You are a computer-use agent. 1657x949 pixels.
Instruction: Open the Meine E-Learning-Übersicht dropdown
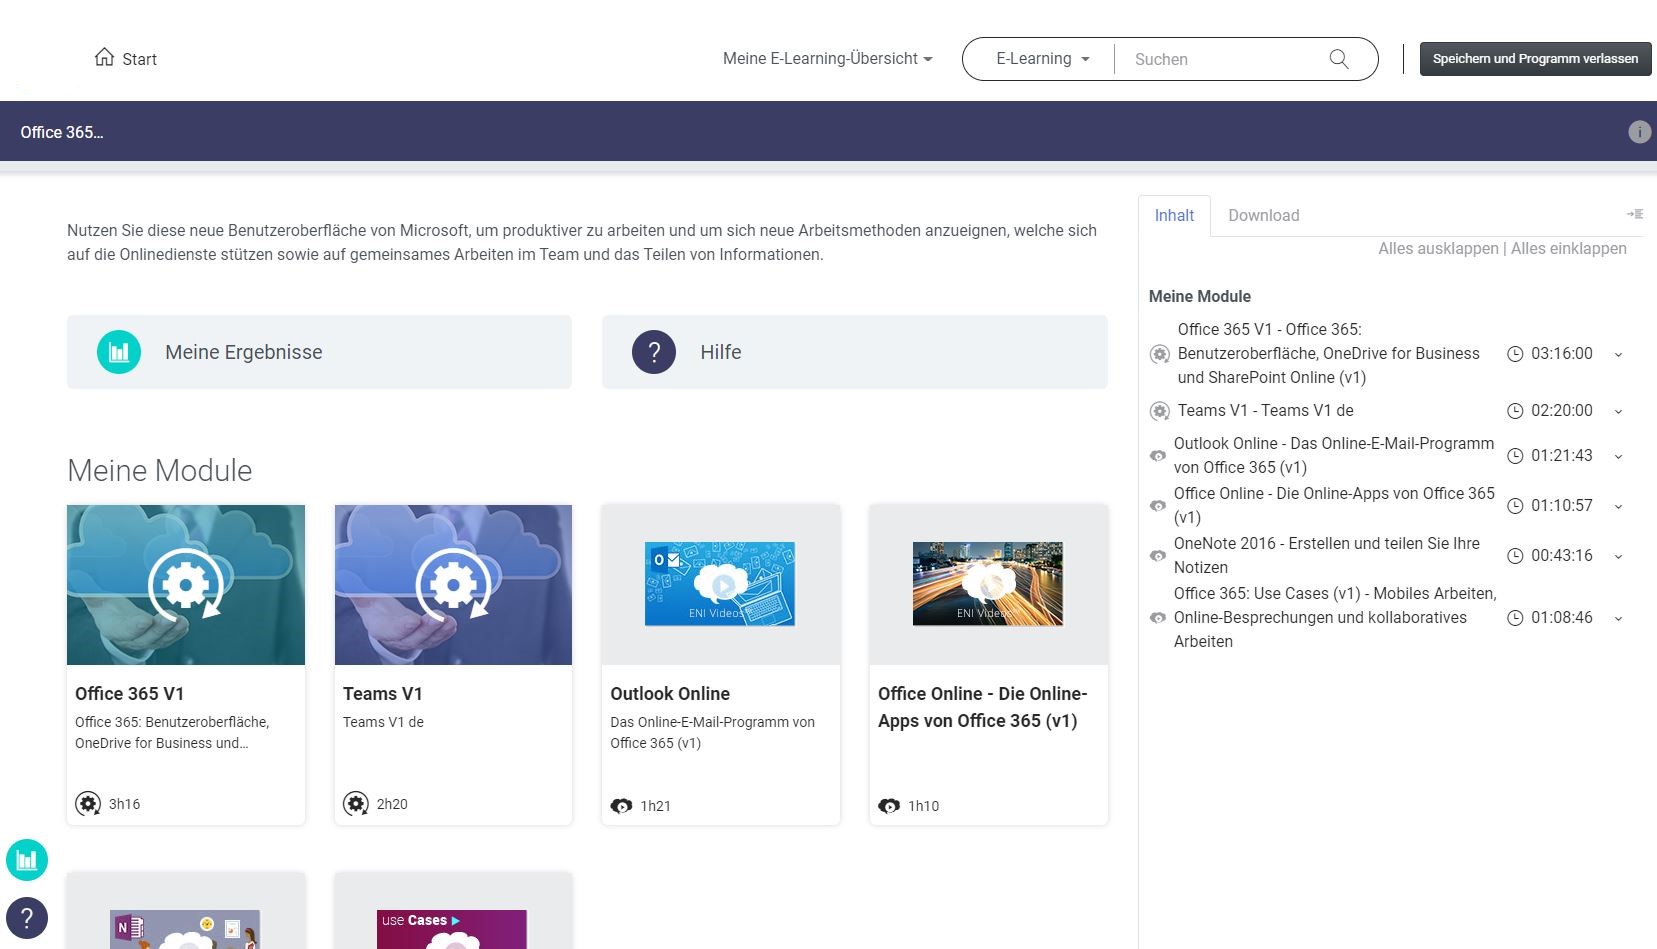click(827, 59)
